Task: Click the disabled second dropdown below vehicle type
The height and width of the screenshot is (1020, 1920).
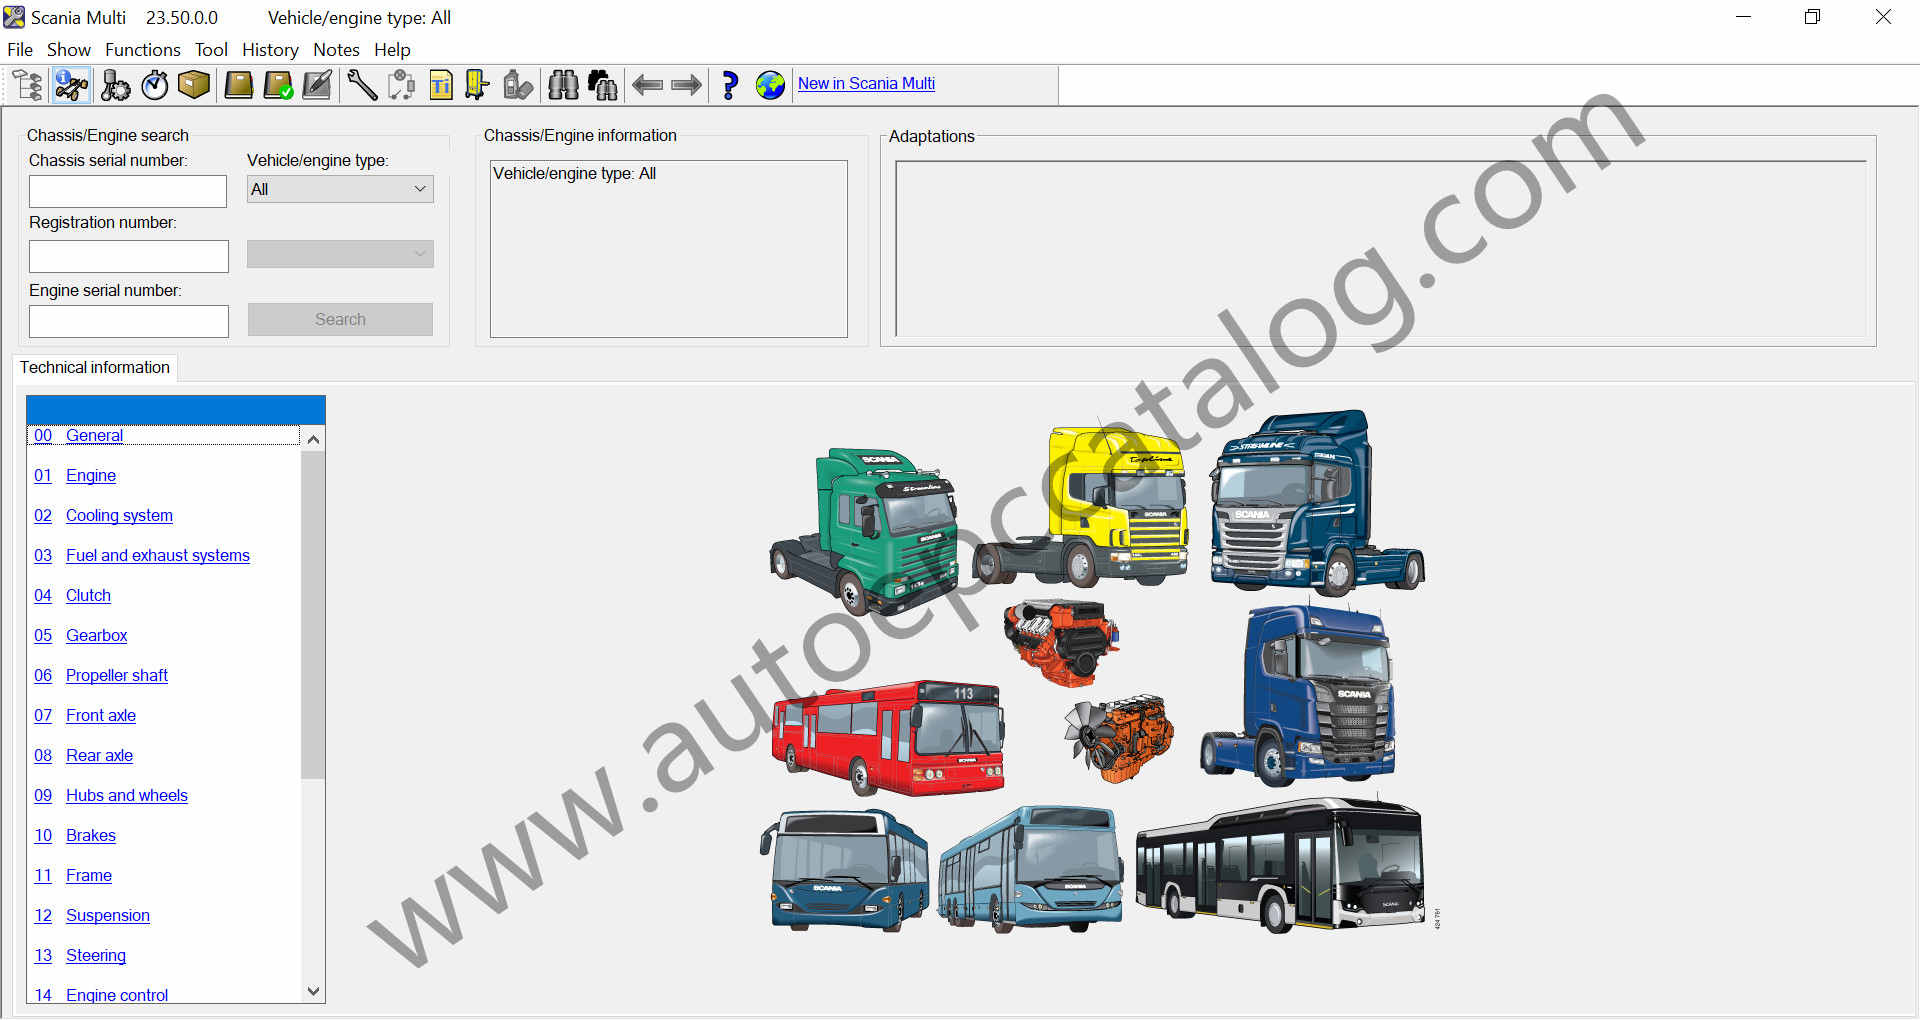Action: [340, 253]
